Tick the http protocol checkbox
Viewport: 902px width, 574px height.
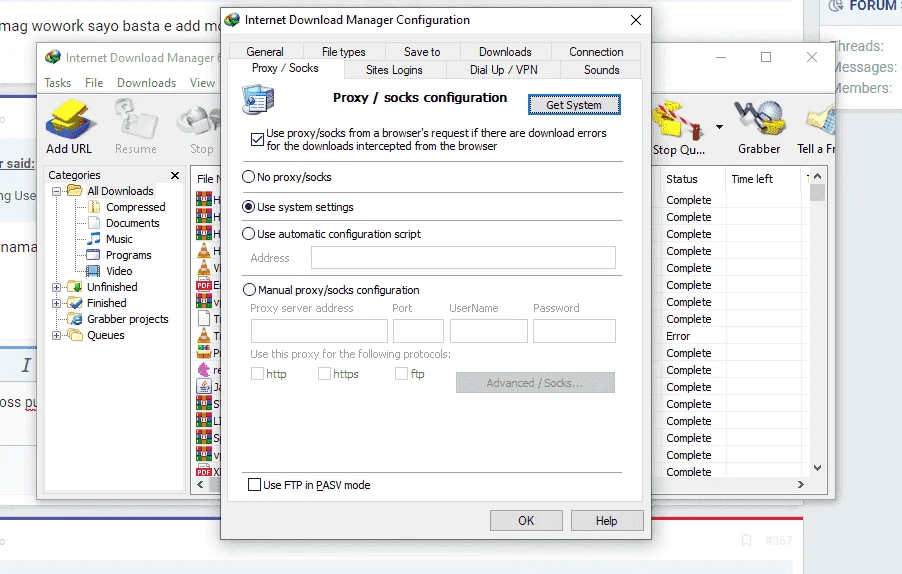(x=257, y=374)
